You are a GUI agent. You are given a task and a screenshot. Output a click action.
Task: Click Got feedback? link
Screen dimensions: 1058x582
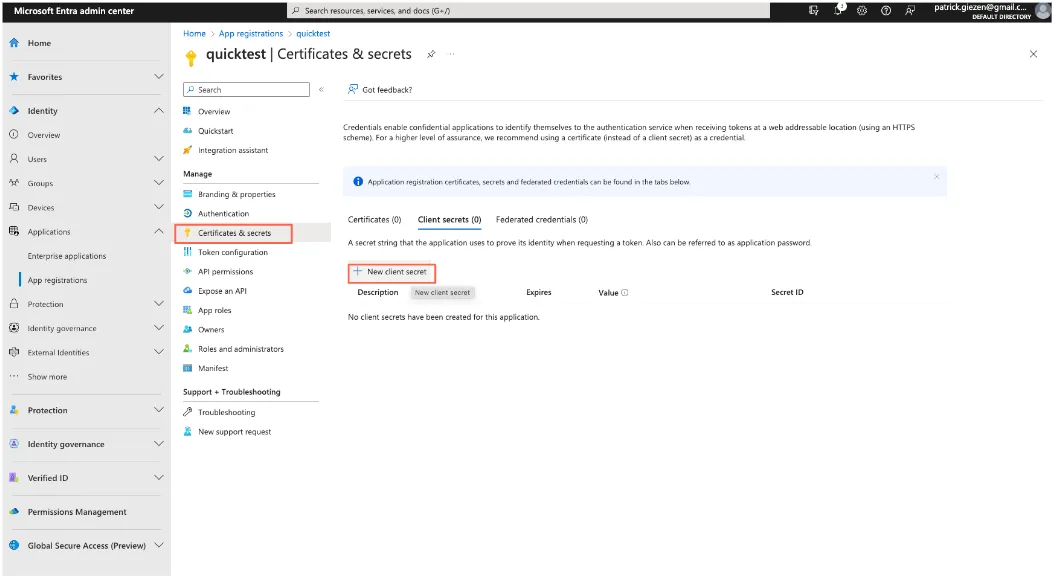coord(380,90)
